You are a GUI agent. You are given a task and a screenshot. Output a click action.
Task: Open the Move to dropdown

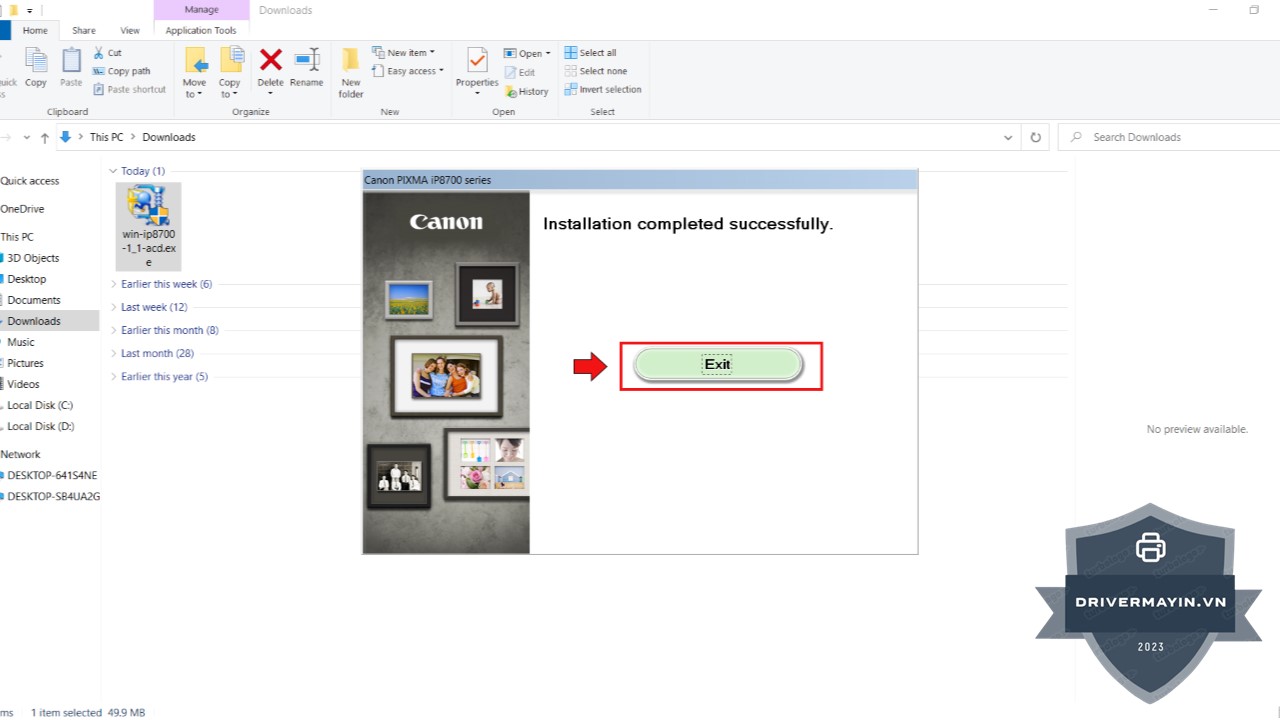coord(194,73)
